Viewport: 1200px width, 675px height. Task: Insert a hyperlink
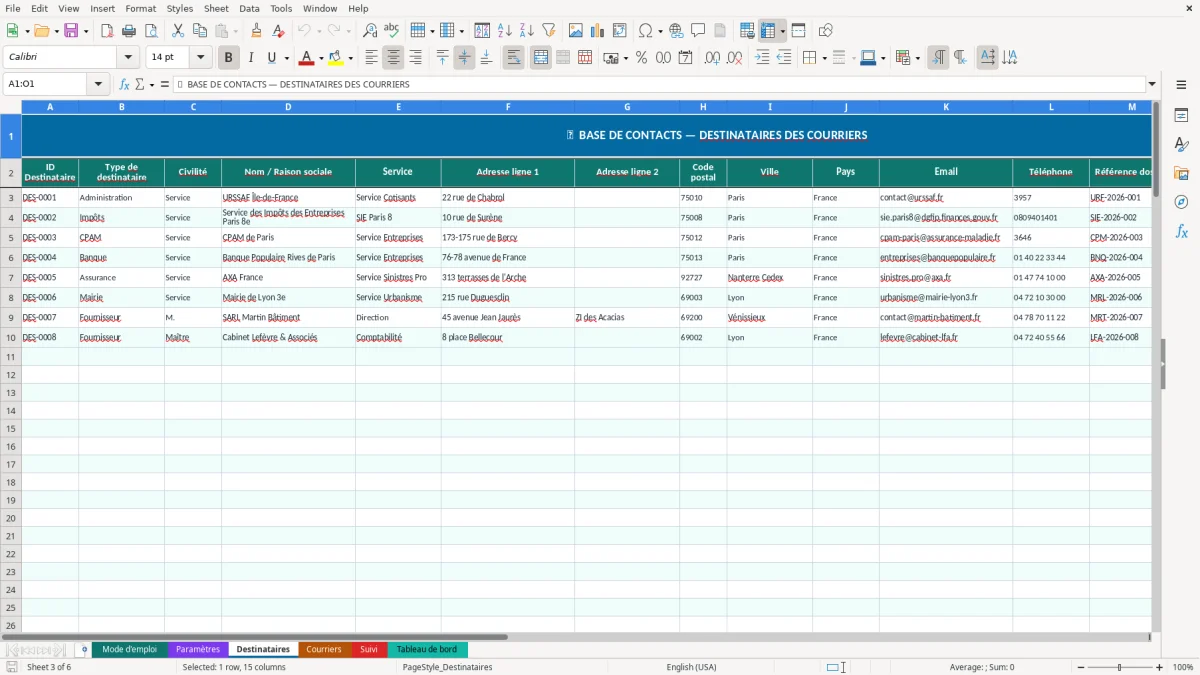click(x=676, y=31)
